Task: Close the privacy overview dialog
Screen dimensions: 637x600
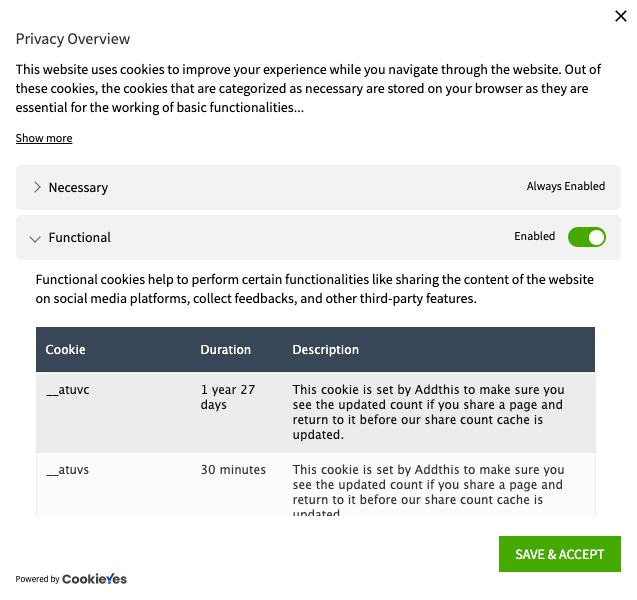Action: [x=620, y=16]
